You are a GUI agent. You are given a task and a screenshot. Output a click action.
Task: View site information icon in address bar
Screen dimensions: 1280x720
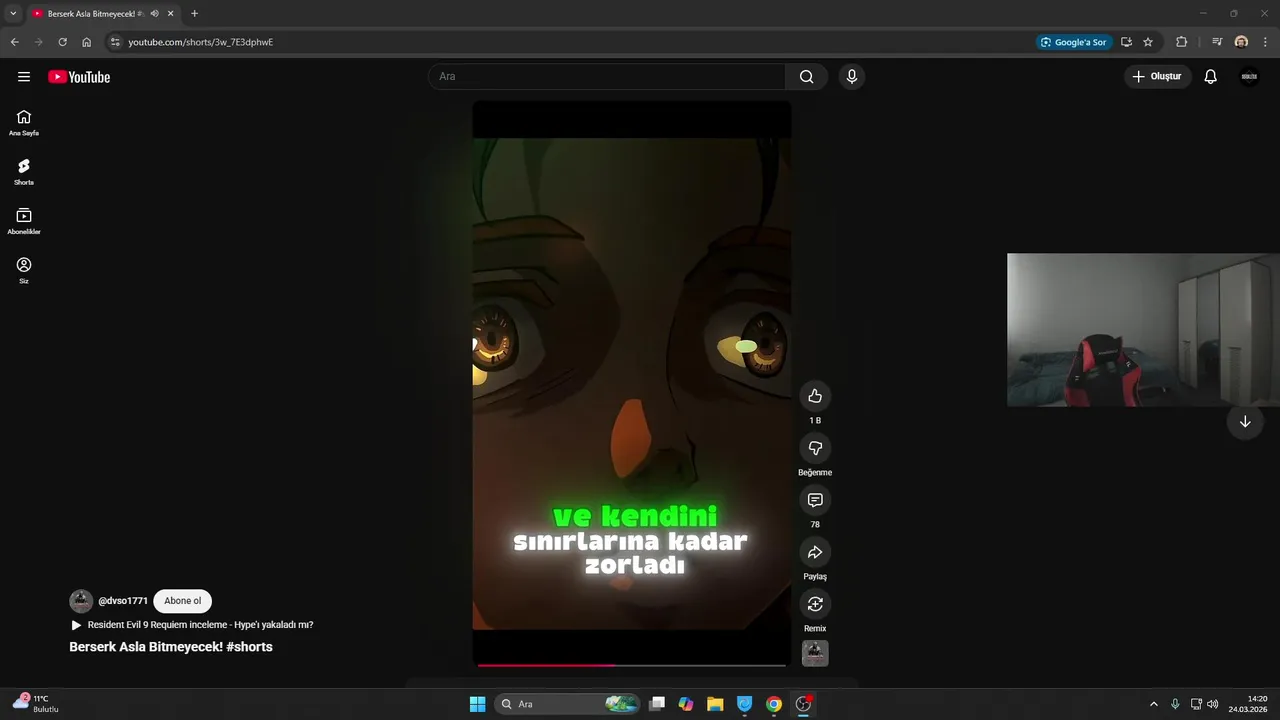pyautogui.click(x=115, y=42)
